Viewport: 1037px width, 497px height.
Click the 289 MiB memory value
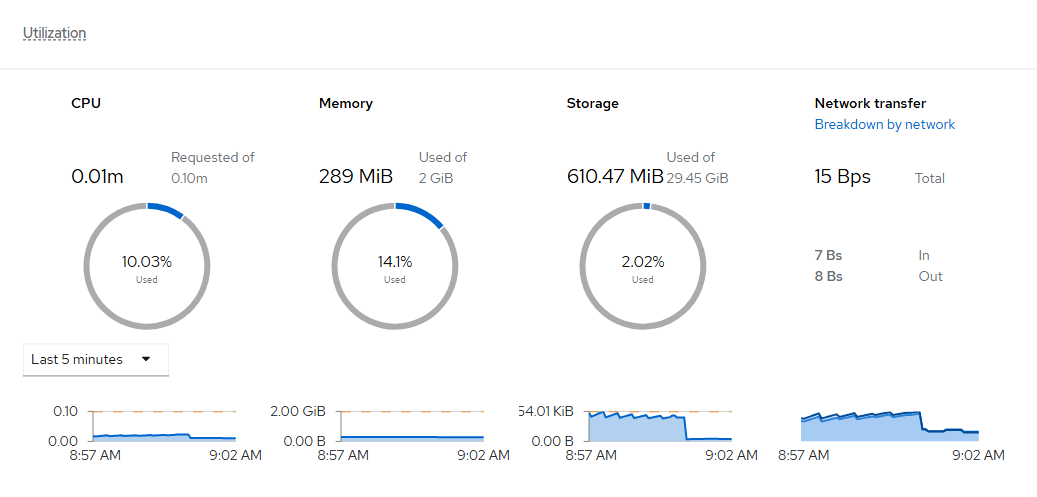pyautogui.click(x=356, y=177)
